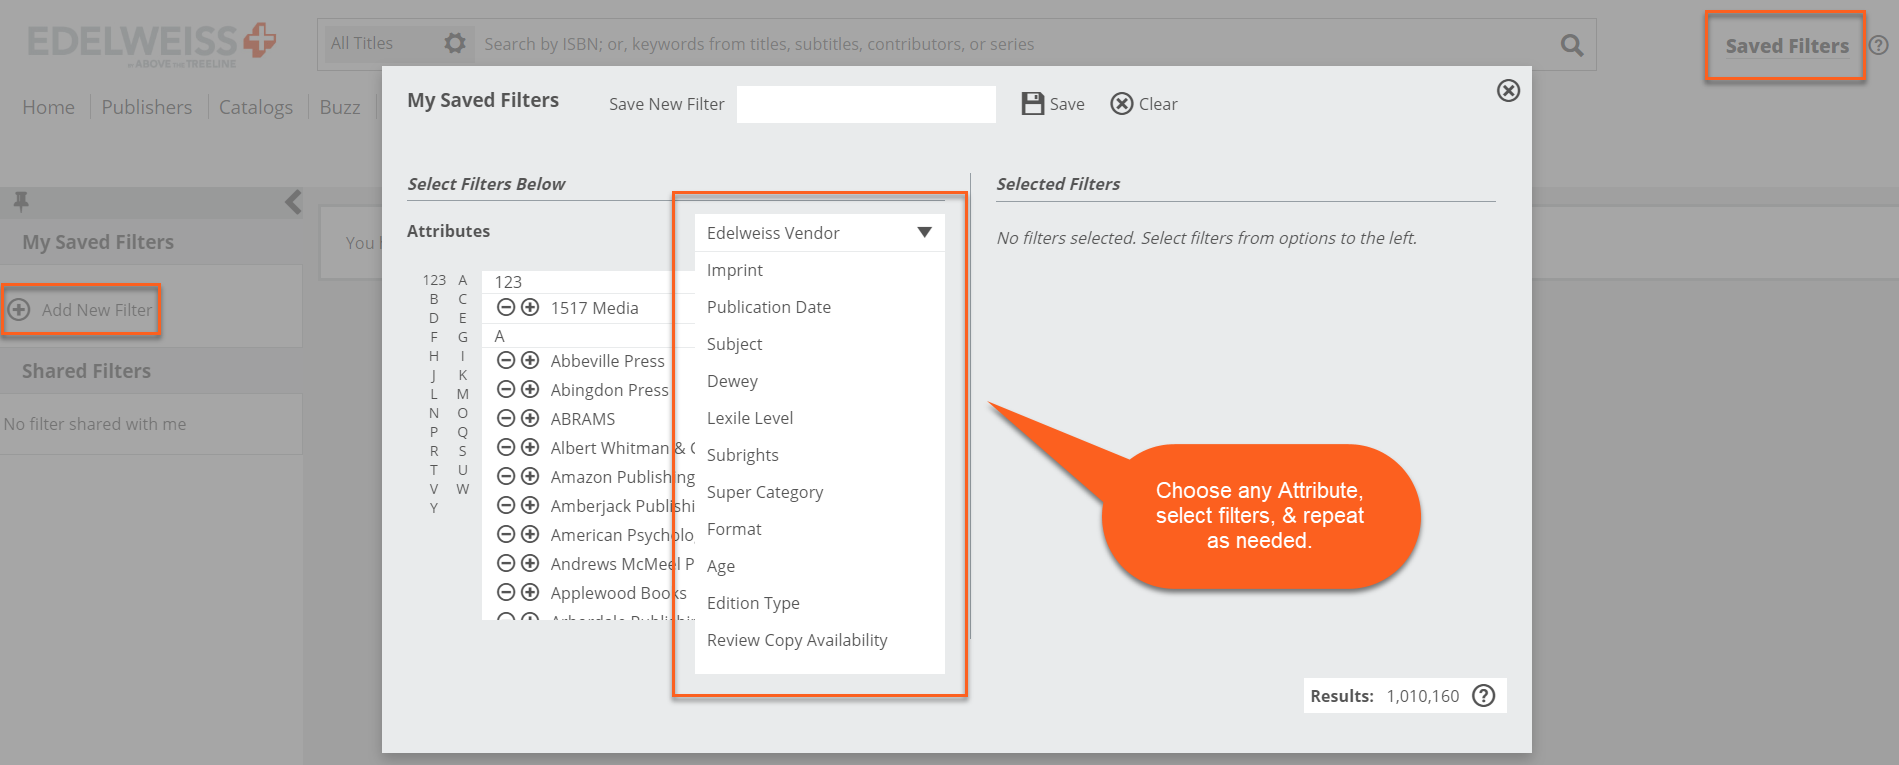Exclude ABRAMS with minus icon
This screenshot has height=765, width=1899.
tap(506, 418)
